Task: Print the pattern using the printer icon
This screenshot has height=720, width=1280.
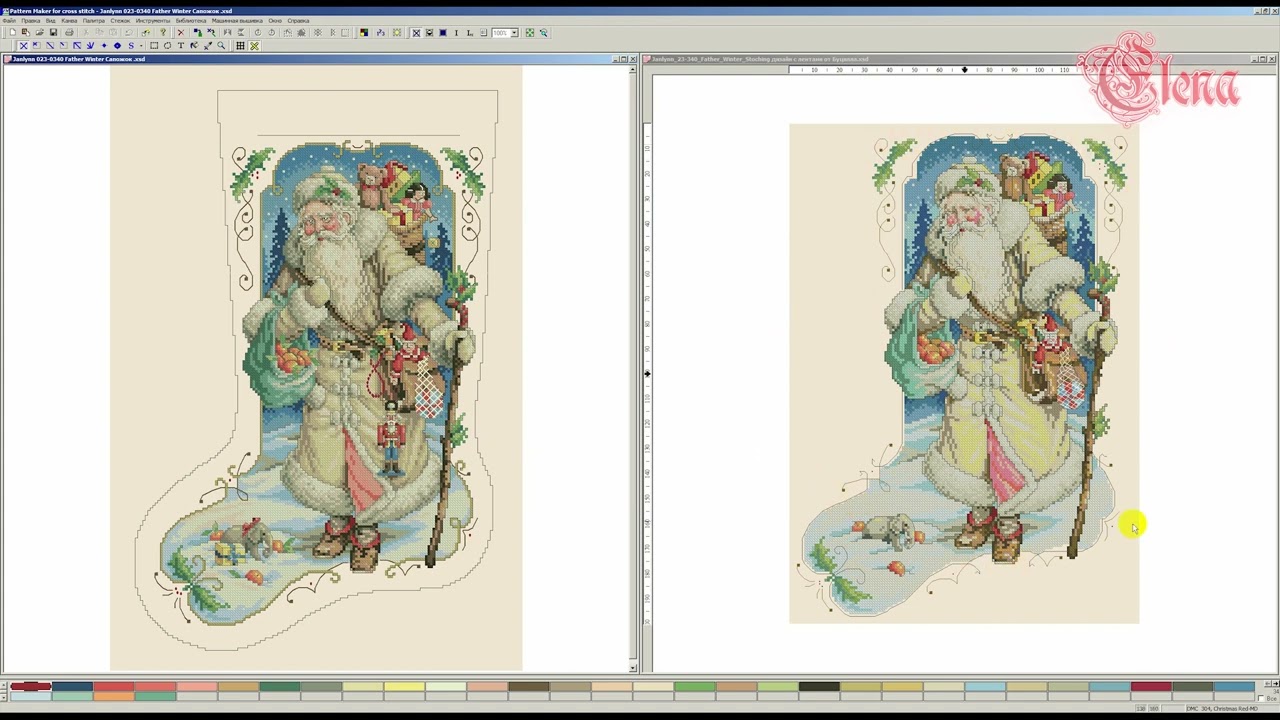Action: point(69,33)
